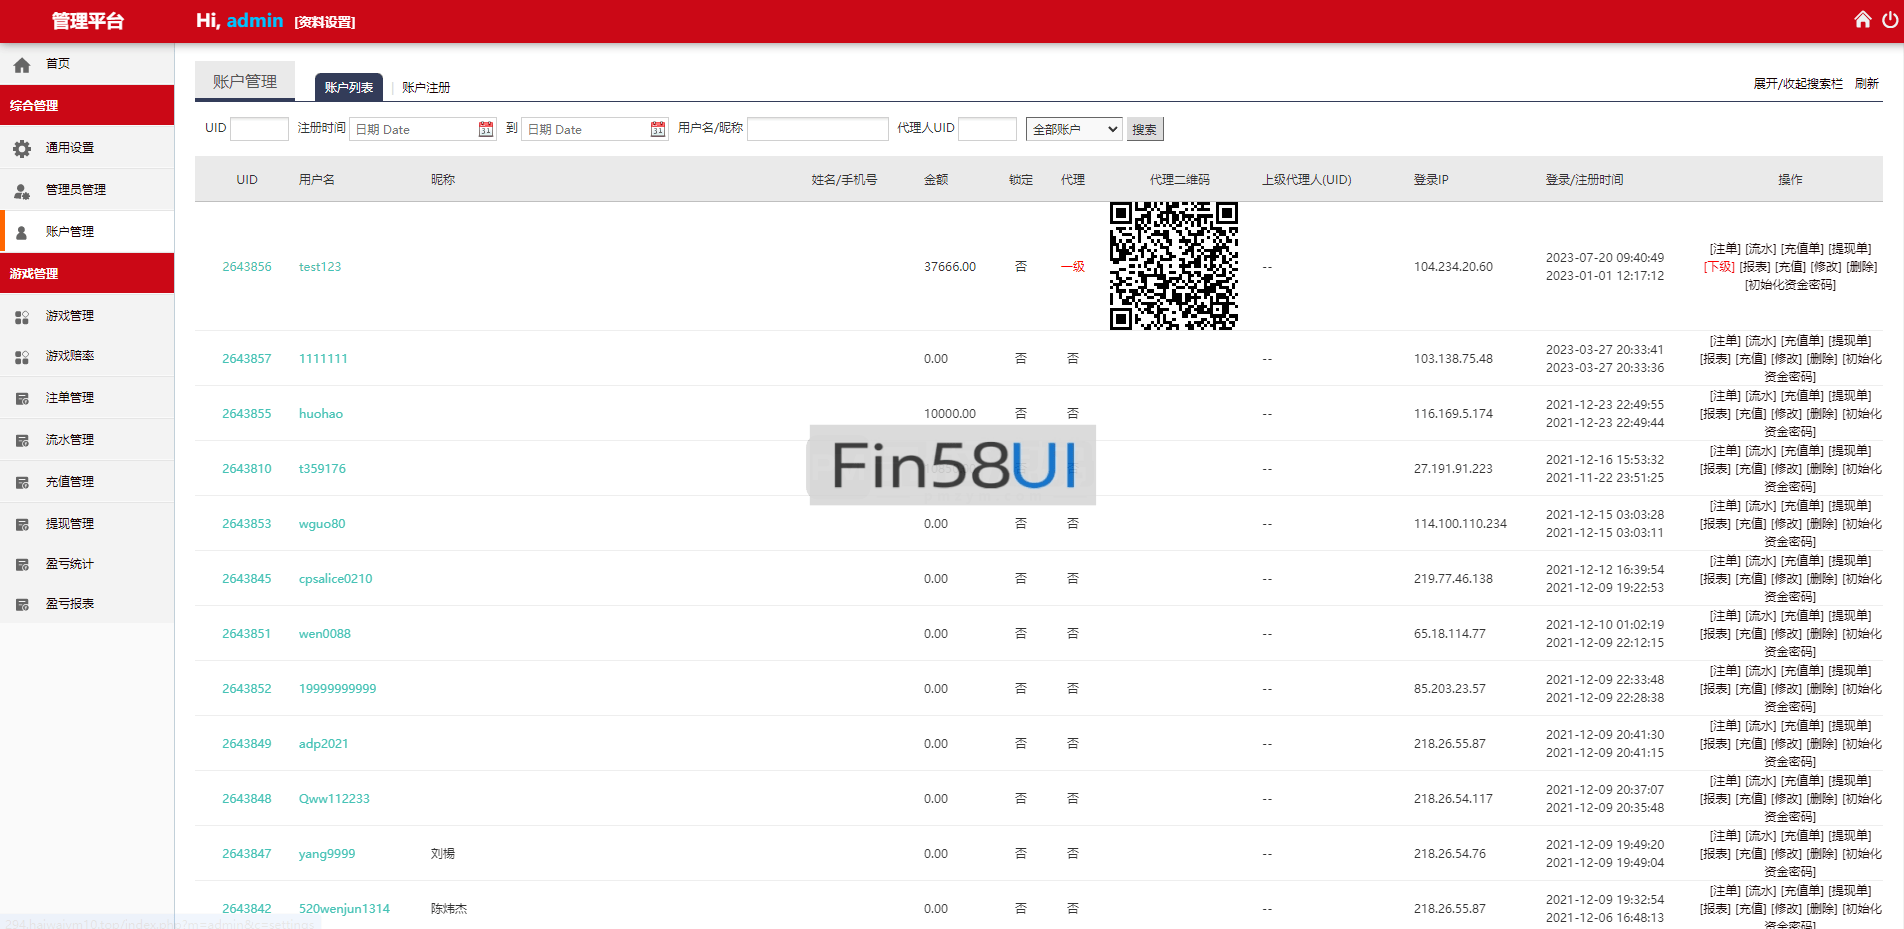Click the 提现管理 sidebar icon
1904x929 pixels.
22,522
